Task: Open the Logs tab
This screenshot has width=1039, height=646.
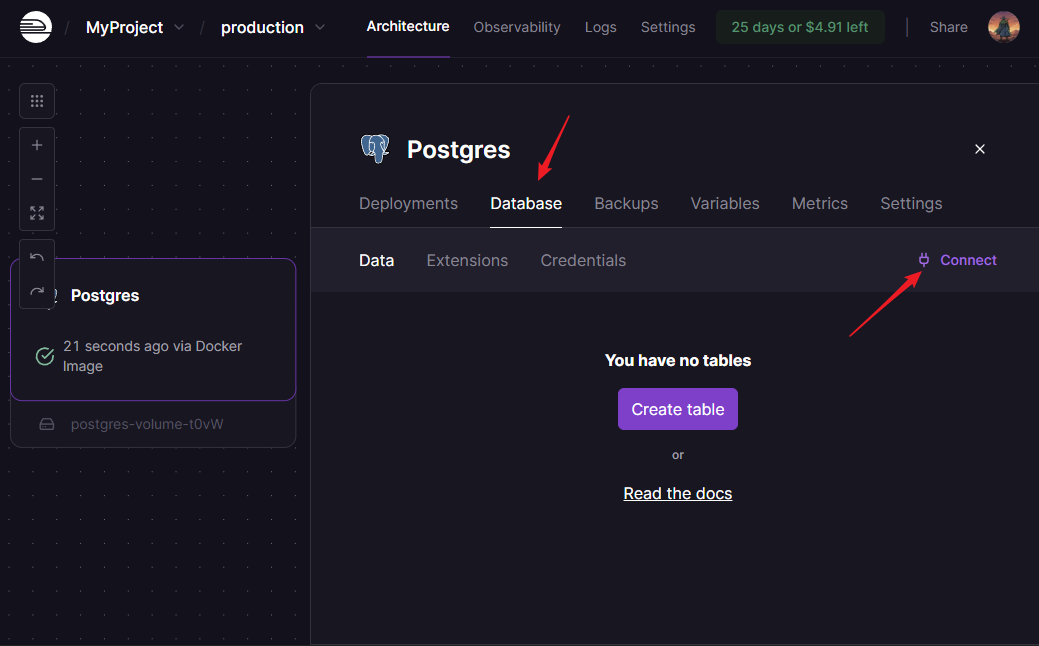Action: 600,27
